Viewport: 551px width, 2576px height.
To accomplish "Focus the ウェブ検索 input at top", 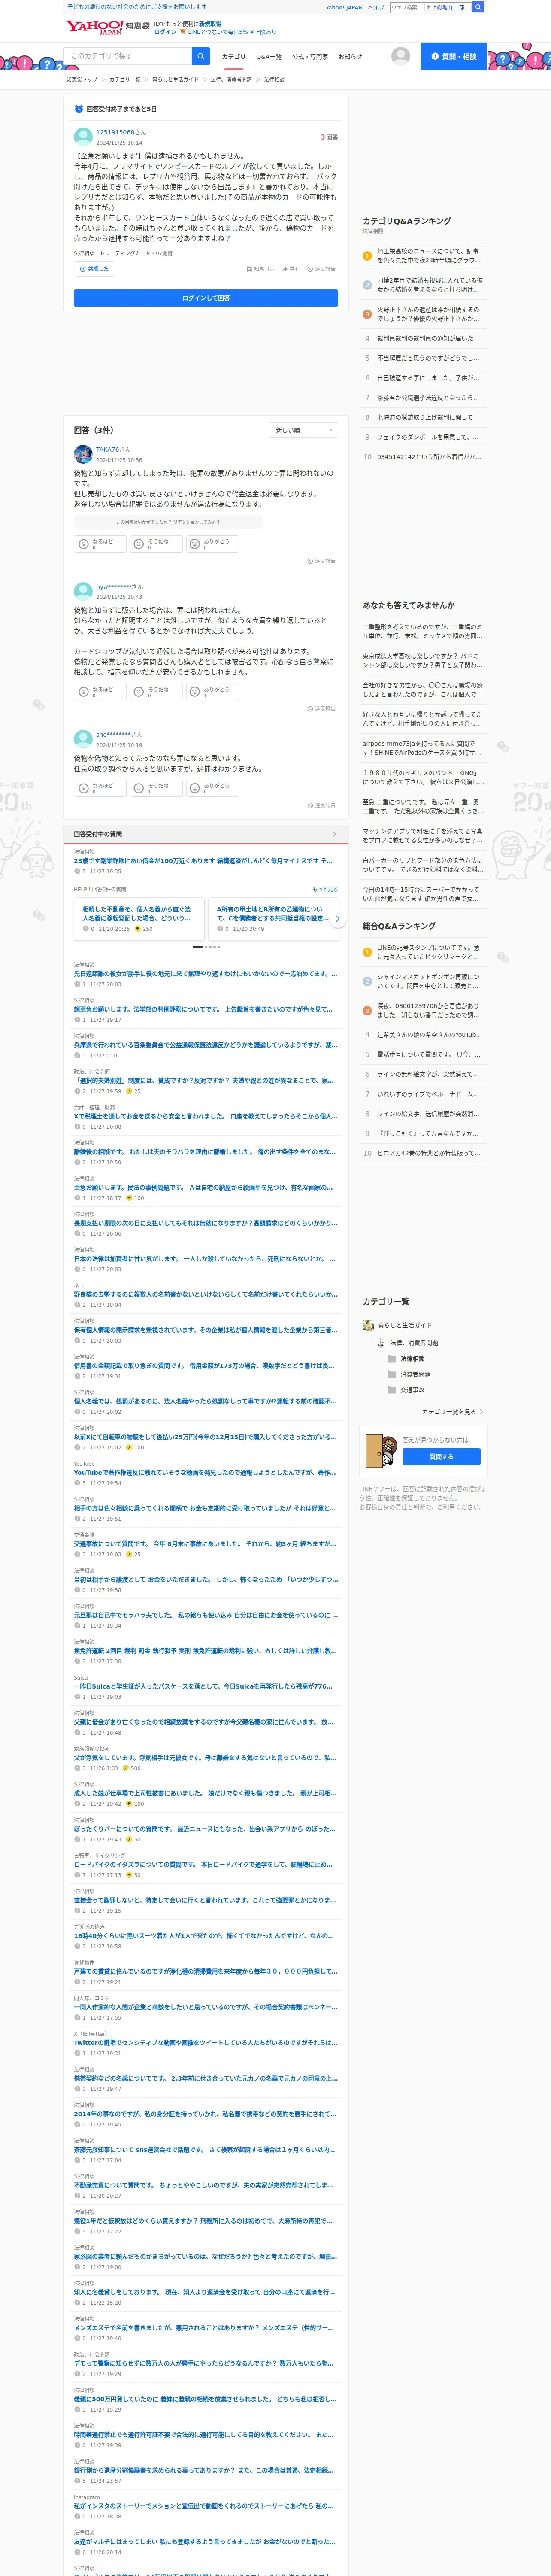I will pos(406,7).
